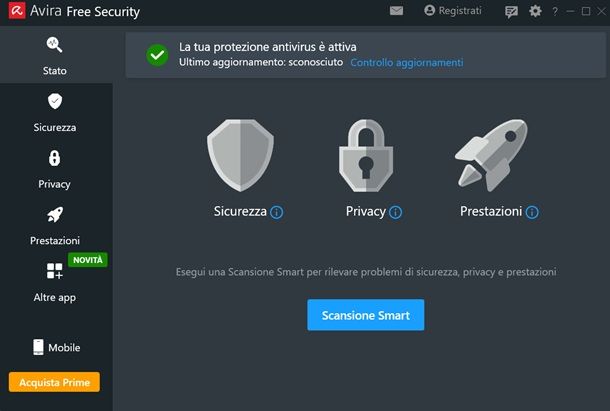Open settings with the gear icon
Image resolution: width=610 pixels, height=411 pixels.
pyautogui.click(x=535, y=11)
